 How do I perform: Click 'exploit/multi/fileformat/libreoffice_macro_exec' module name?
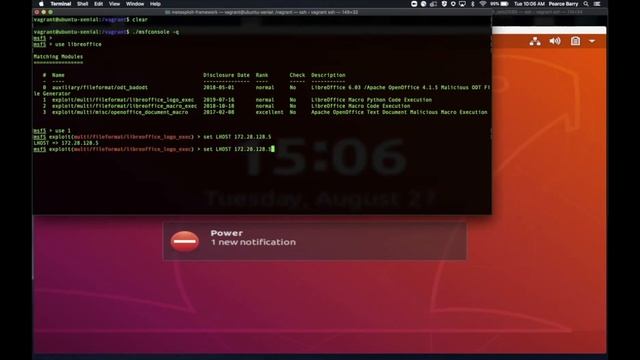coord(124,106)
